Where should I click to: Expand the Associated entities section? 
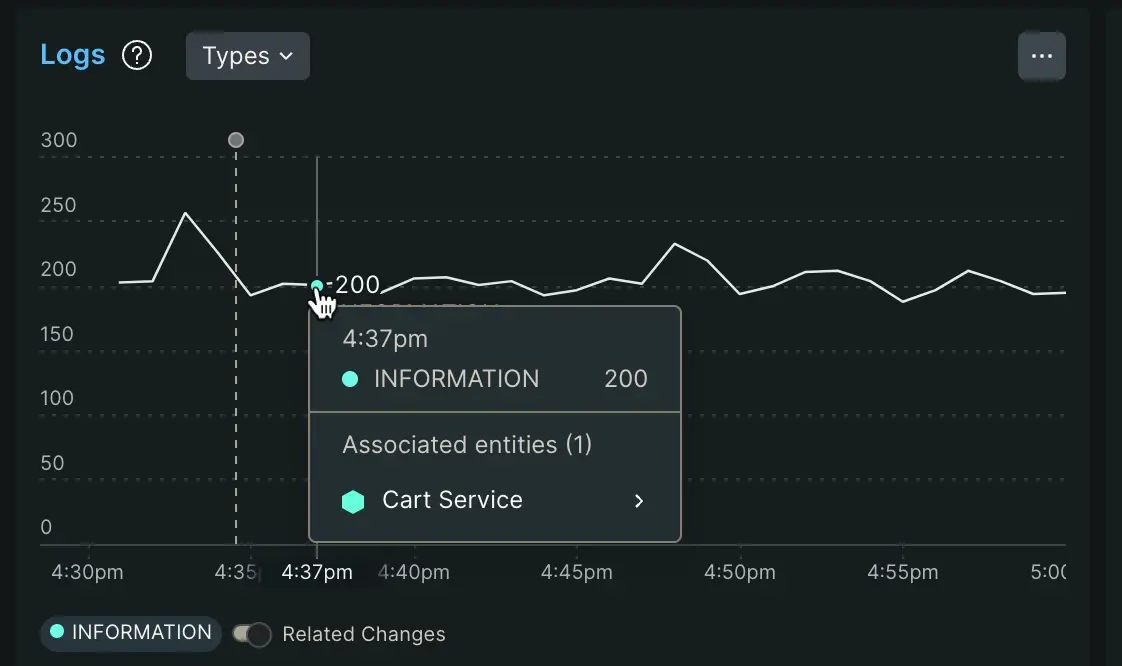tap(467, 444)
